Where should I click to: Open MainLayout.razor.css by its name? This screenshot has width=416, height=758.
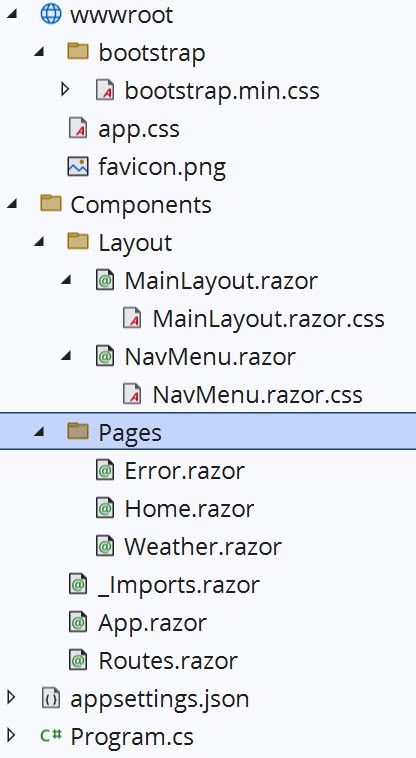(268, 320)
